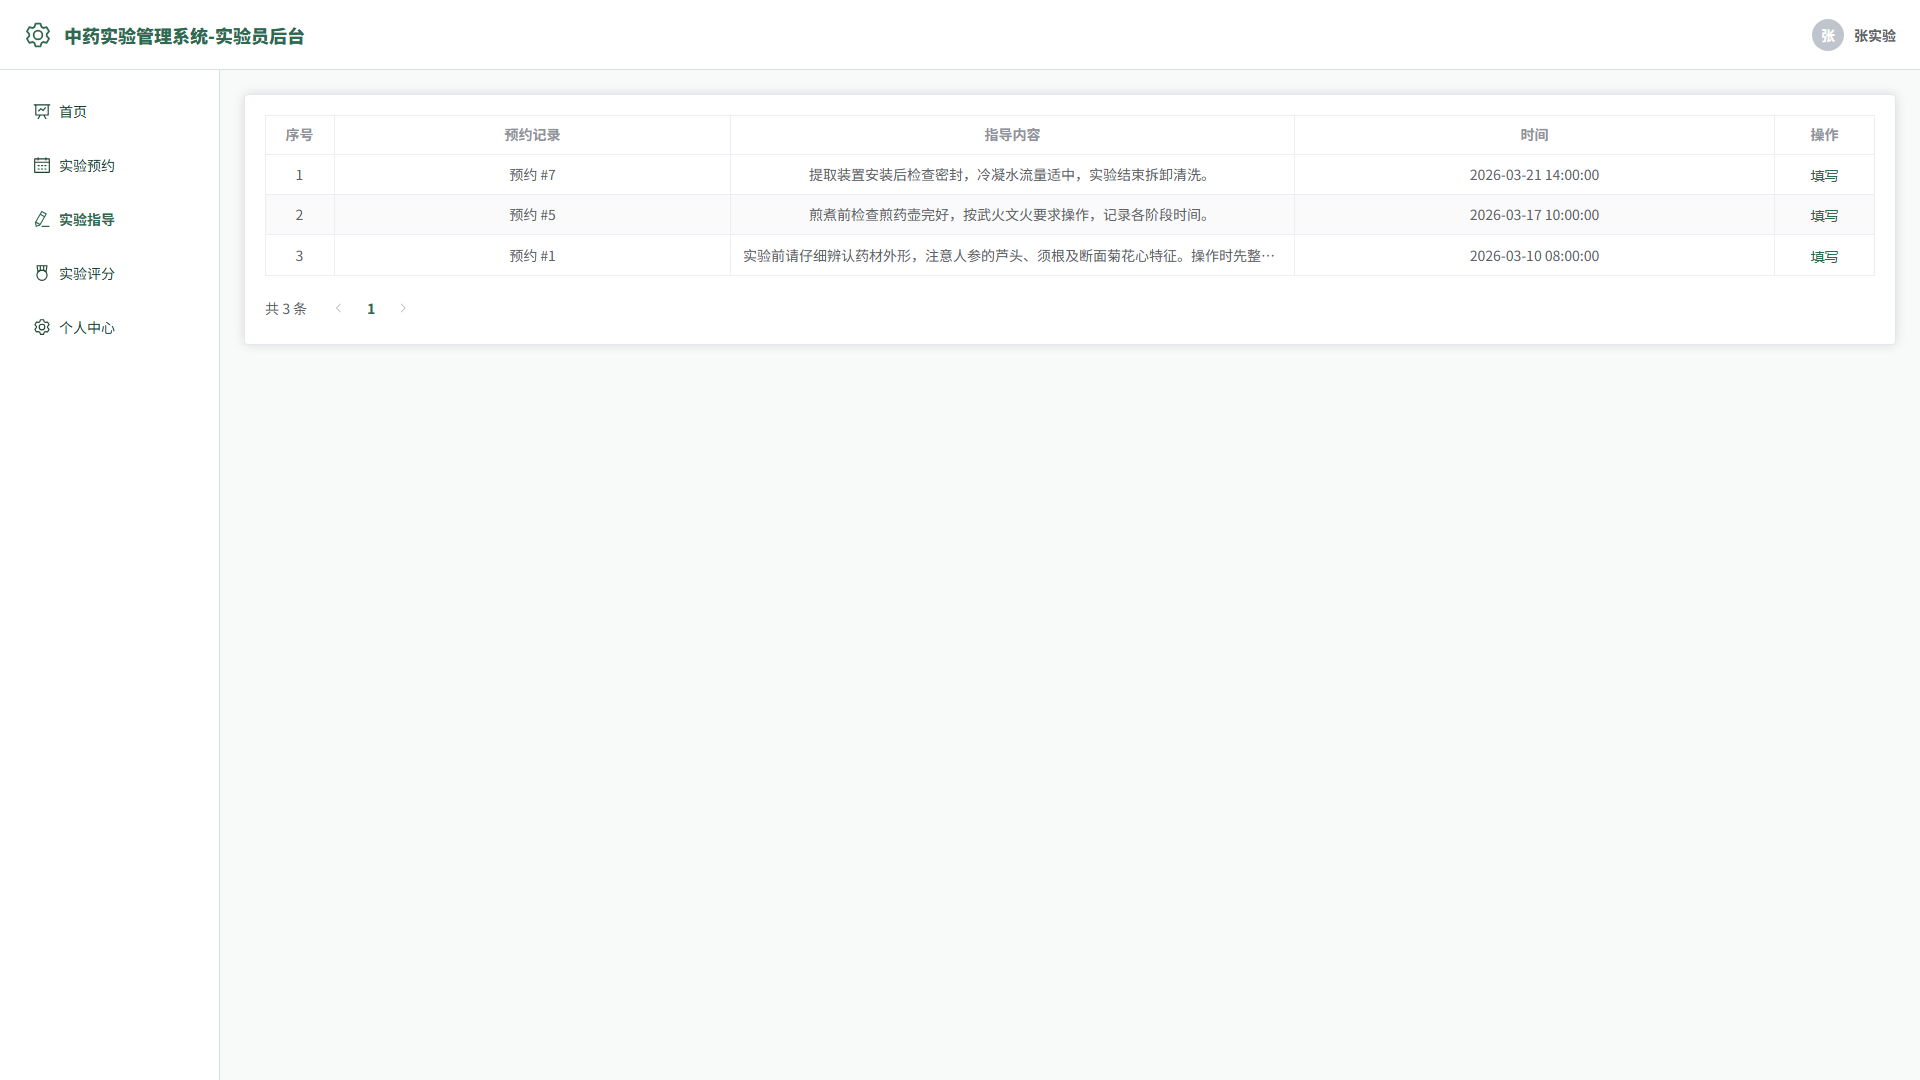Click the gear logo icon in header
The width and height of the screenshot is (1920, 1080).
point(38,35)
